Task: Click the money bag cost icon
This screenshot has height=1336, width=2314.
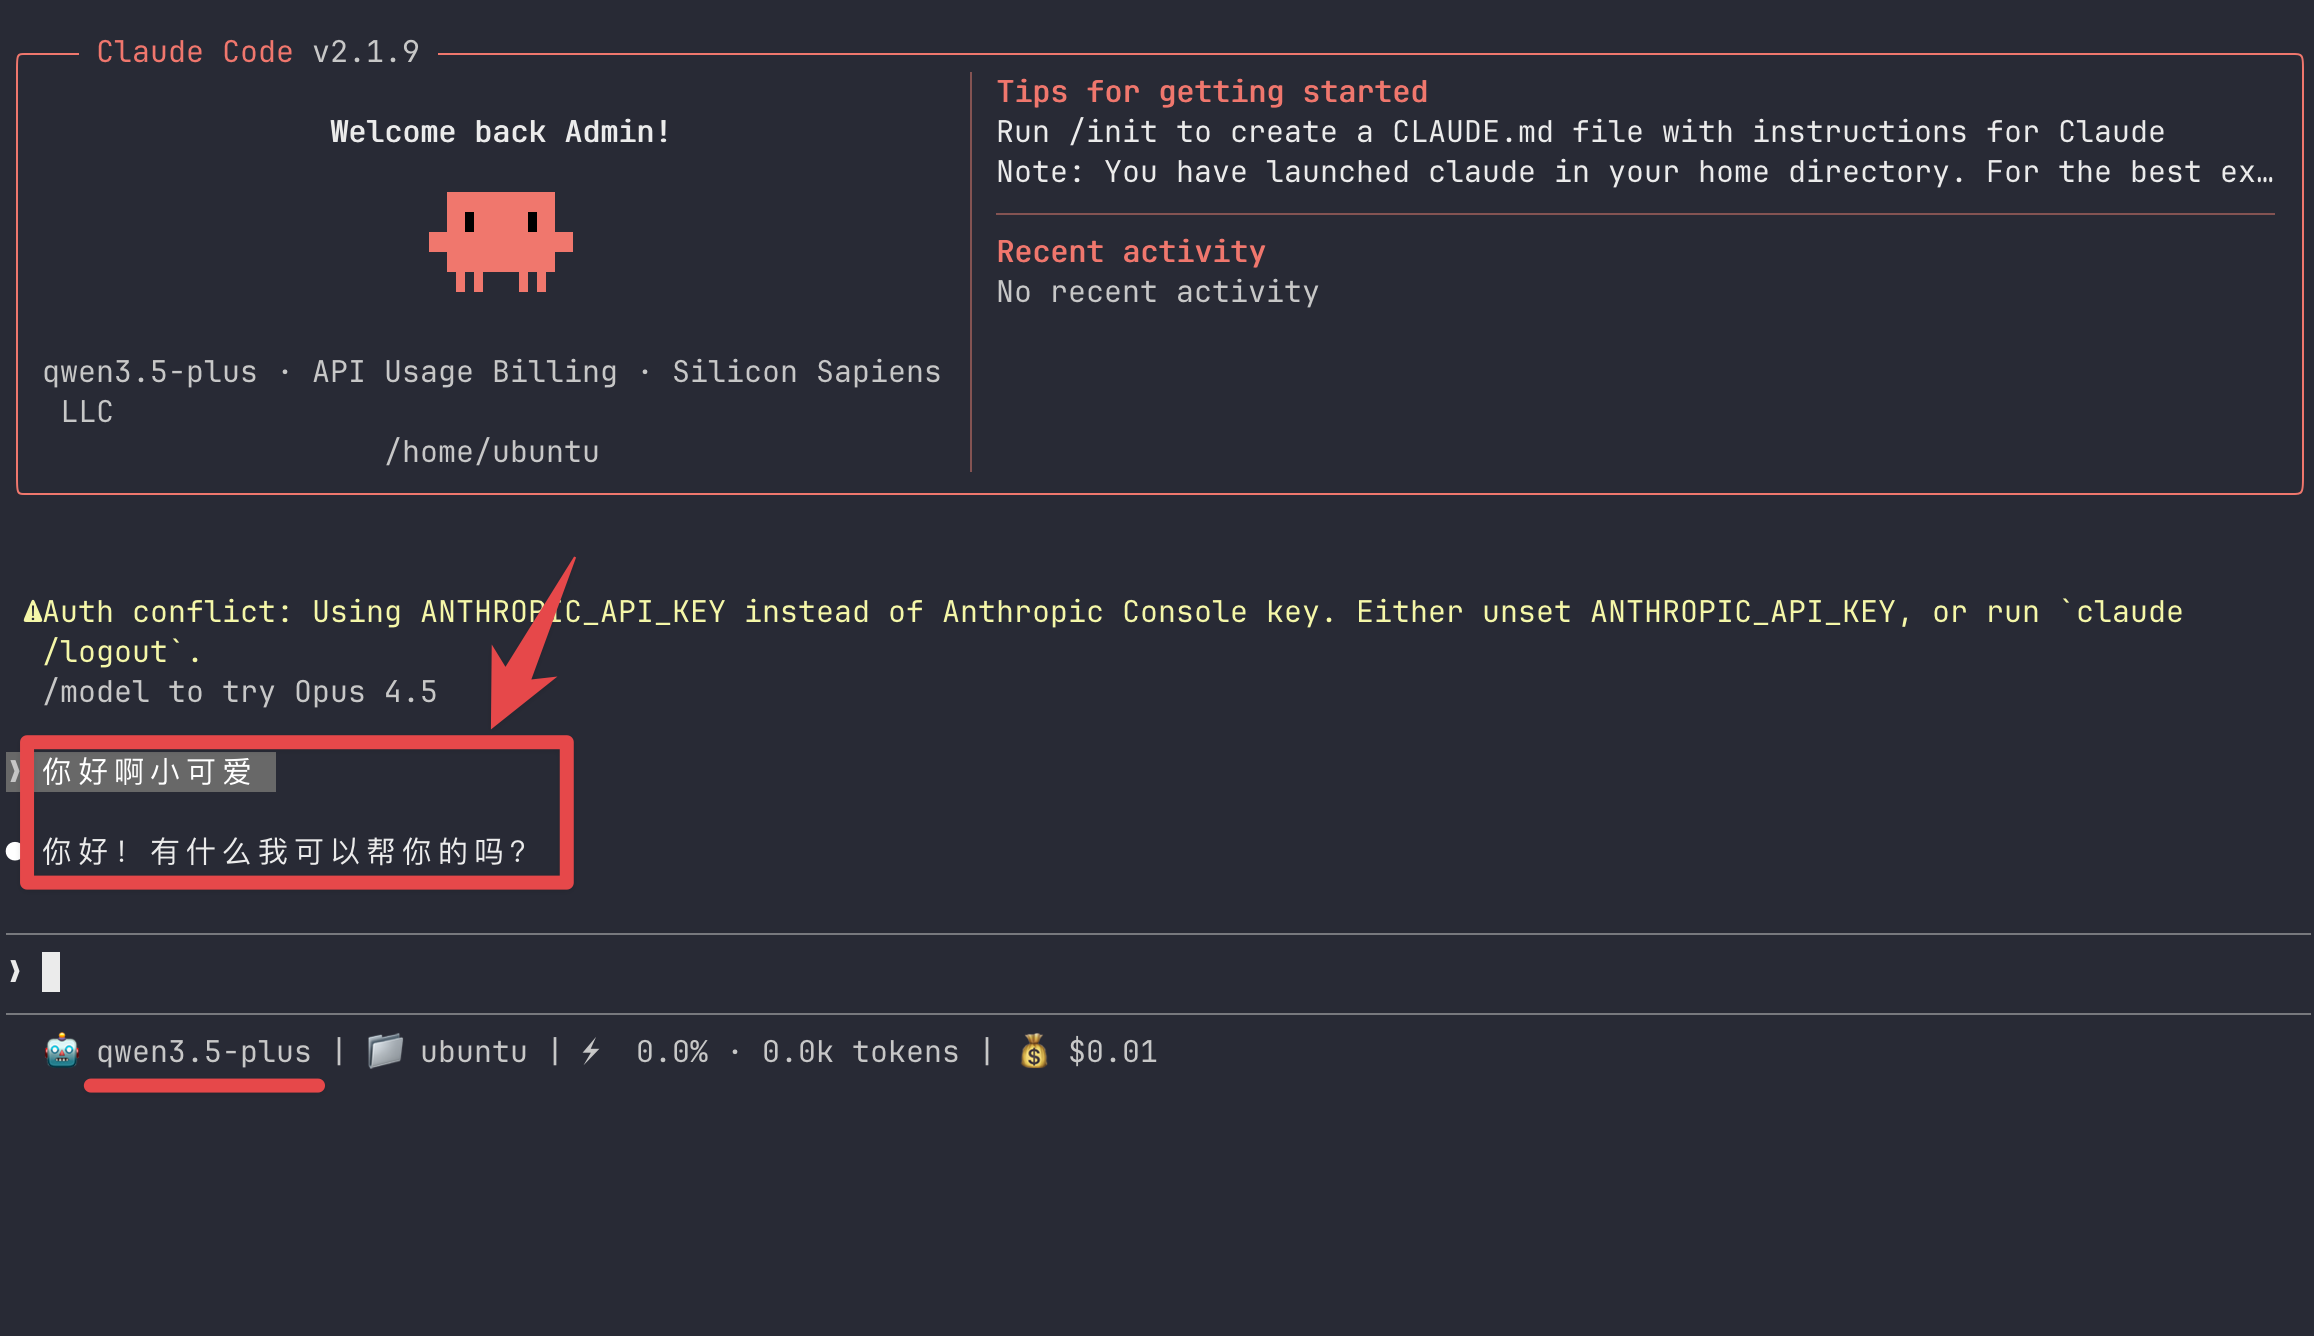Action: [1034, 1051]
